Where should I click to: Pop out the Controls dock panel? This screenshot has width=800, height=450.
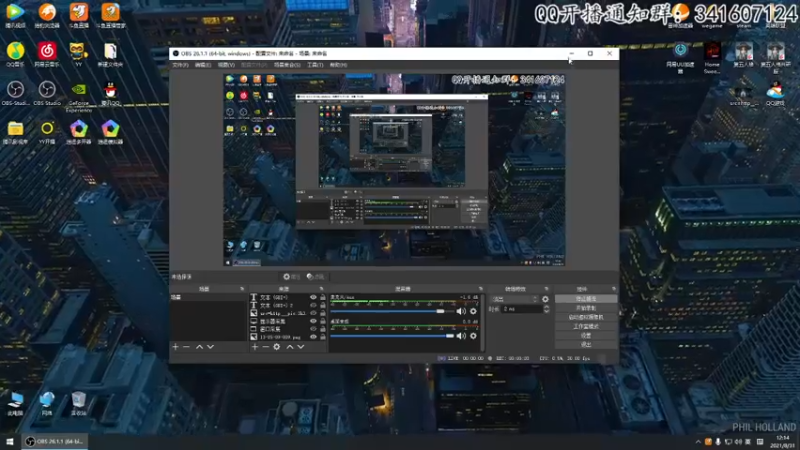click(x=613, y=289)
